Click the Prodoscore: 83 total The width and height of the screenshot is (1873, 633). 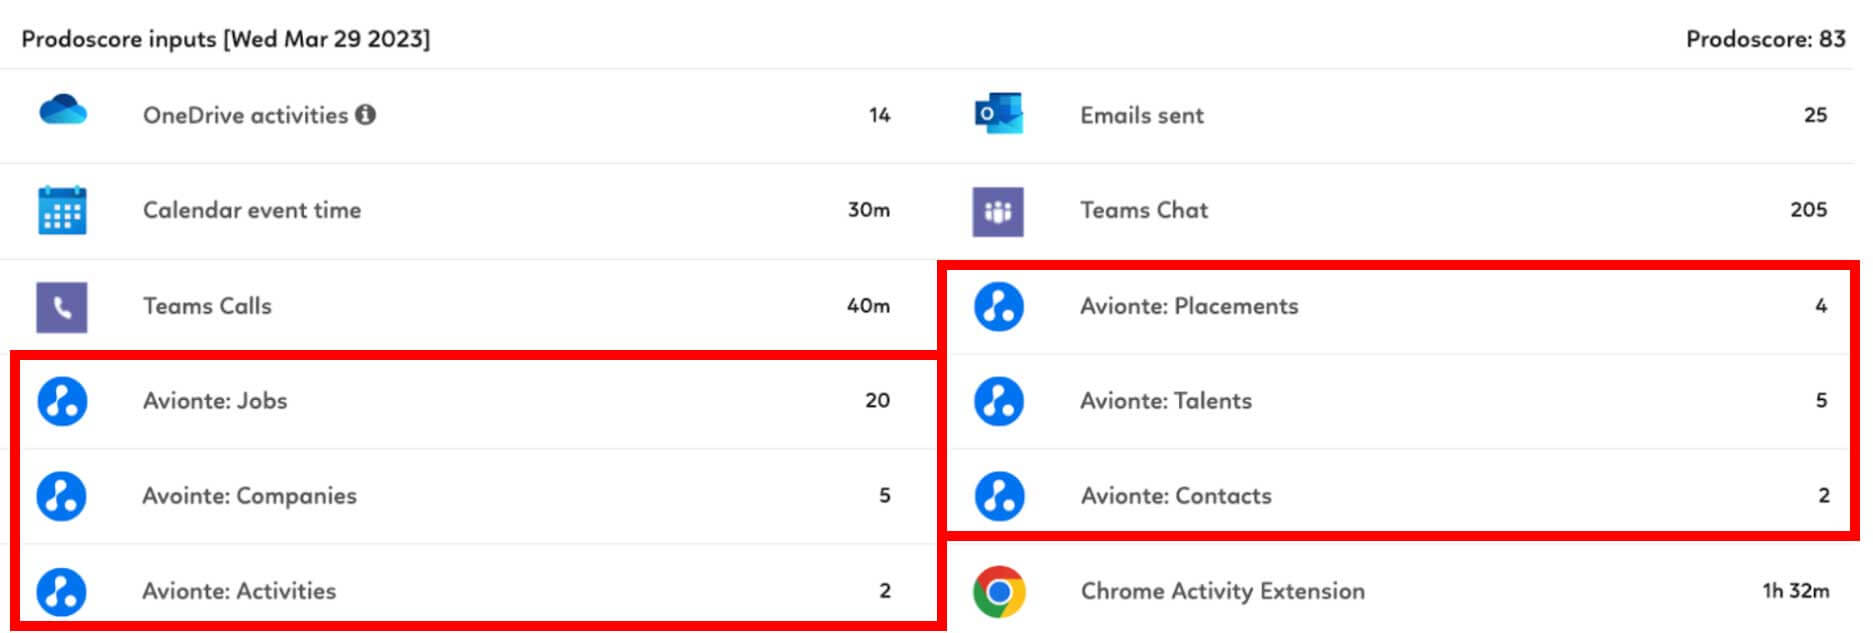1765,39
